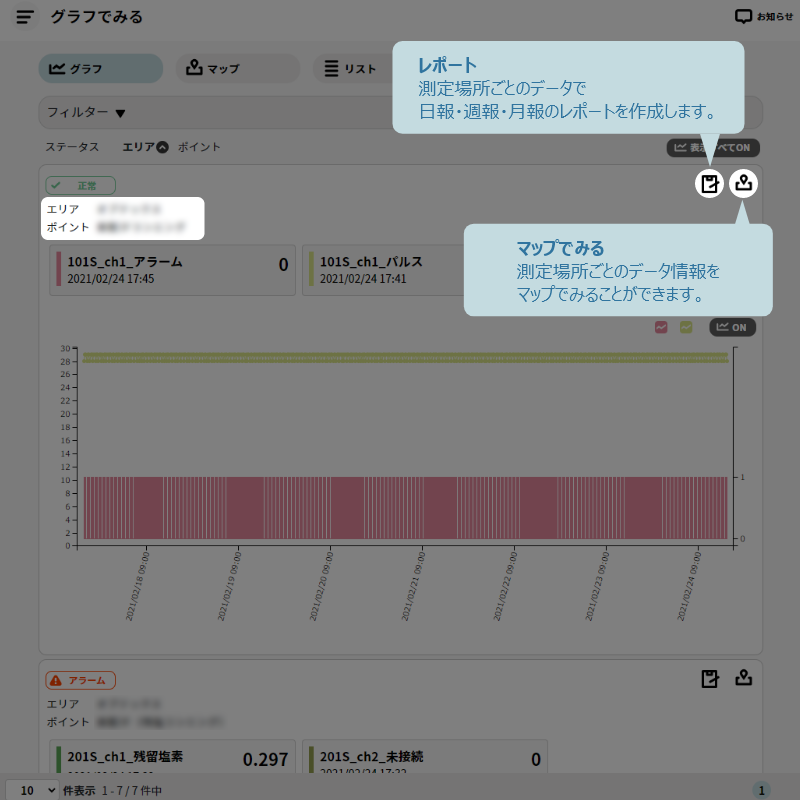800x800 pixels.
Task: Switch to the マップ tab
Action: (238, 68)
